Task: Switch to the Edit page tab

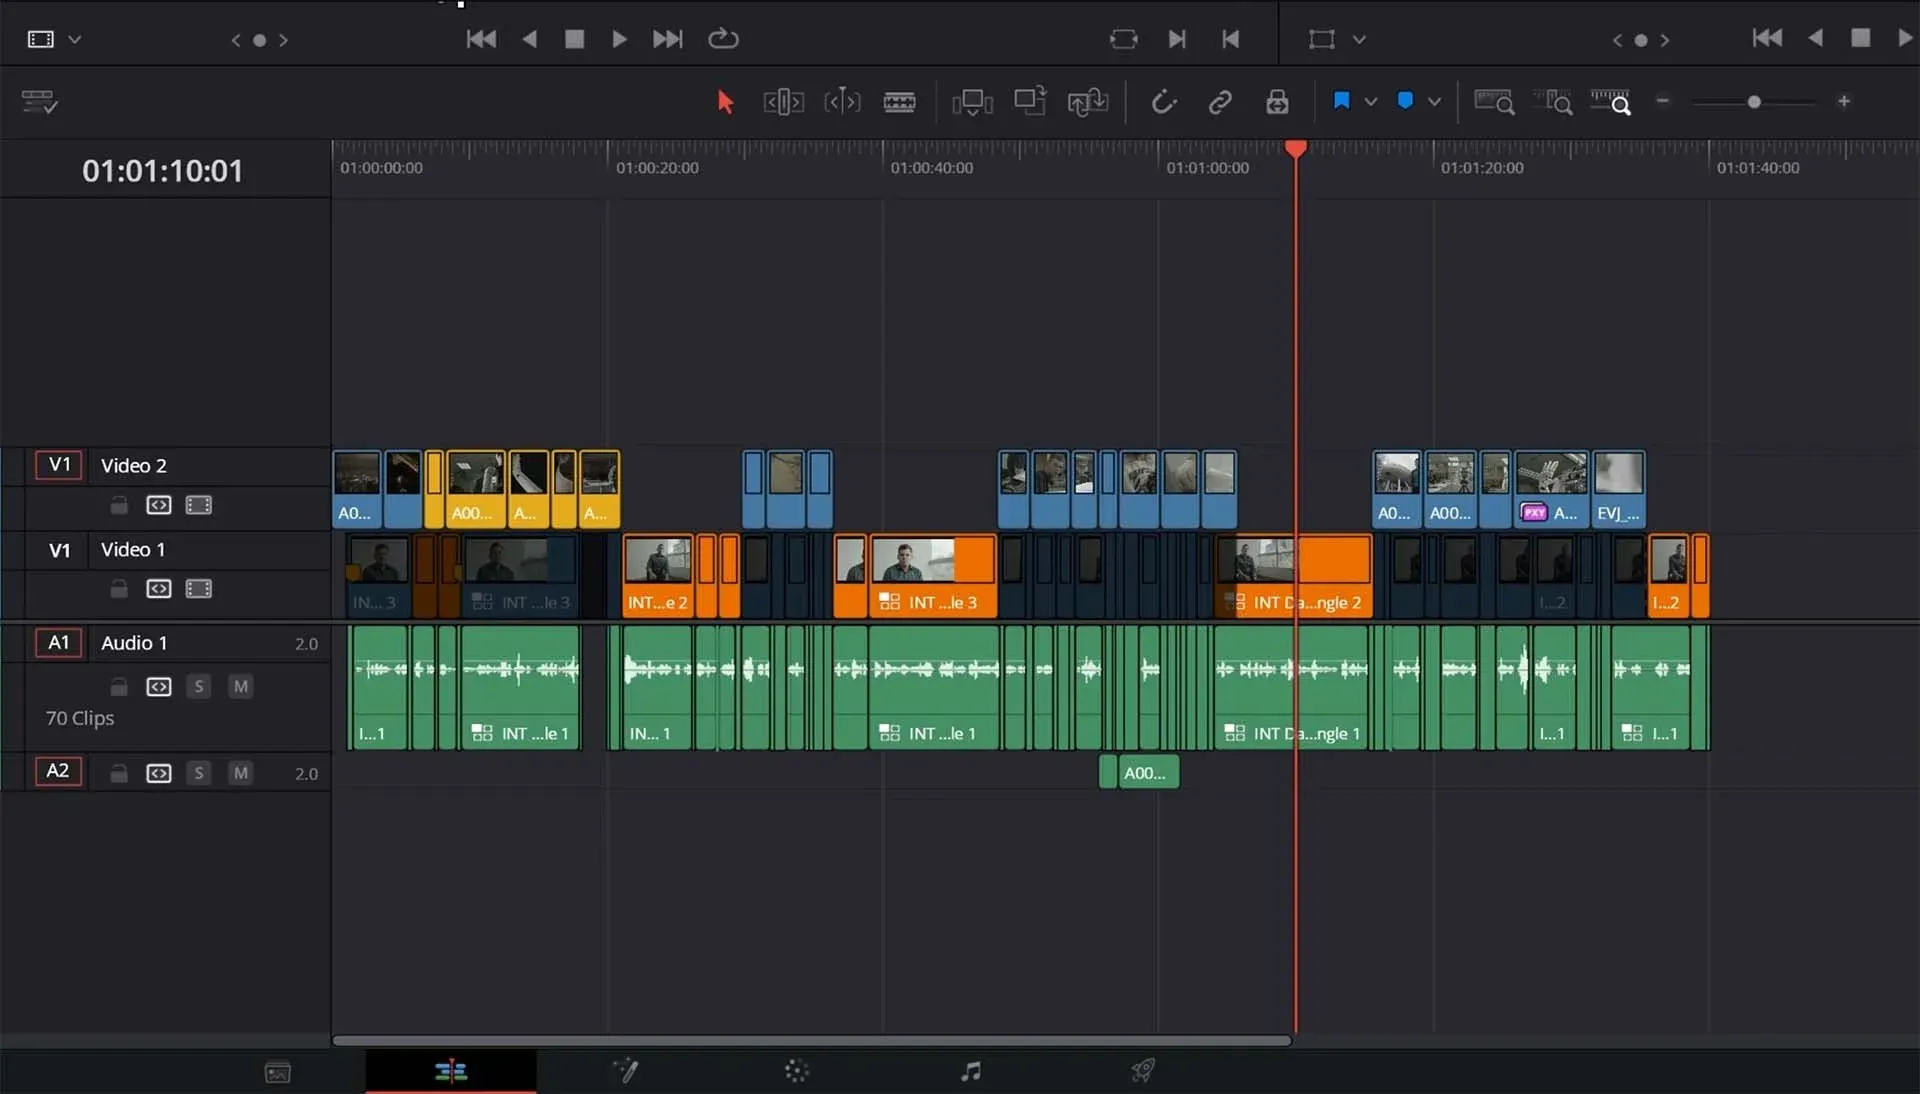Action: (x=451, y=1072)
